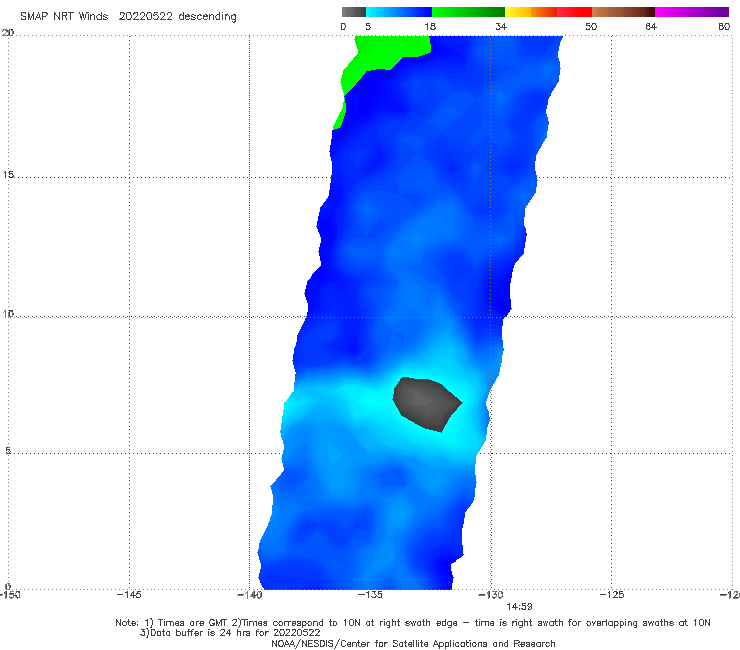Click the longitude label "-150"

pyautogui.click(x=9, y=595)
